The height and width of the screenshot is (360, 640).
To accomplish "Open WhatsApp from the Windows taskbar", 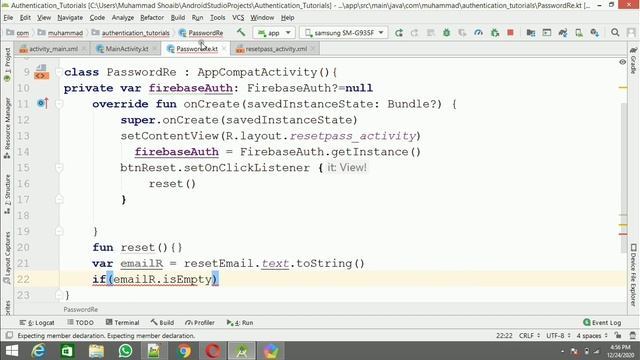I will click(x=125, y=351).
